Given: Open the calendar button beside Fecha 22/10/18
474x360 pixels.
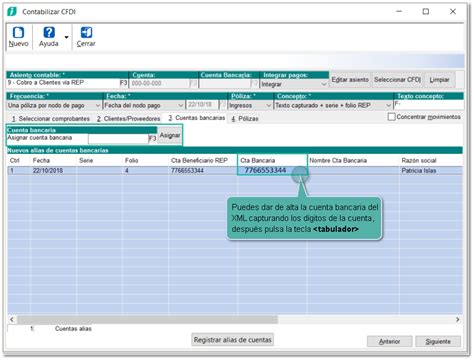Looking at the screenshot, I should click(x=222, y=105).
